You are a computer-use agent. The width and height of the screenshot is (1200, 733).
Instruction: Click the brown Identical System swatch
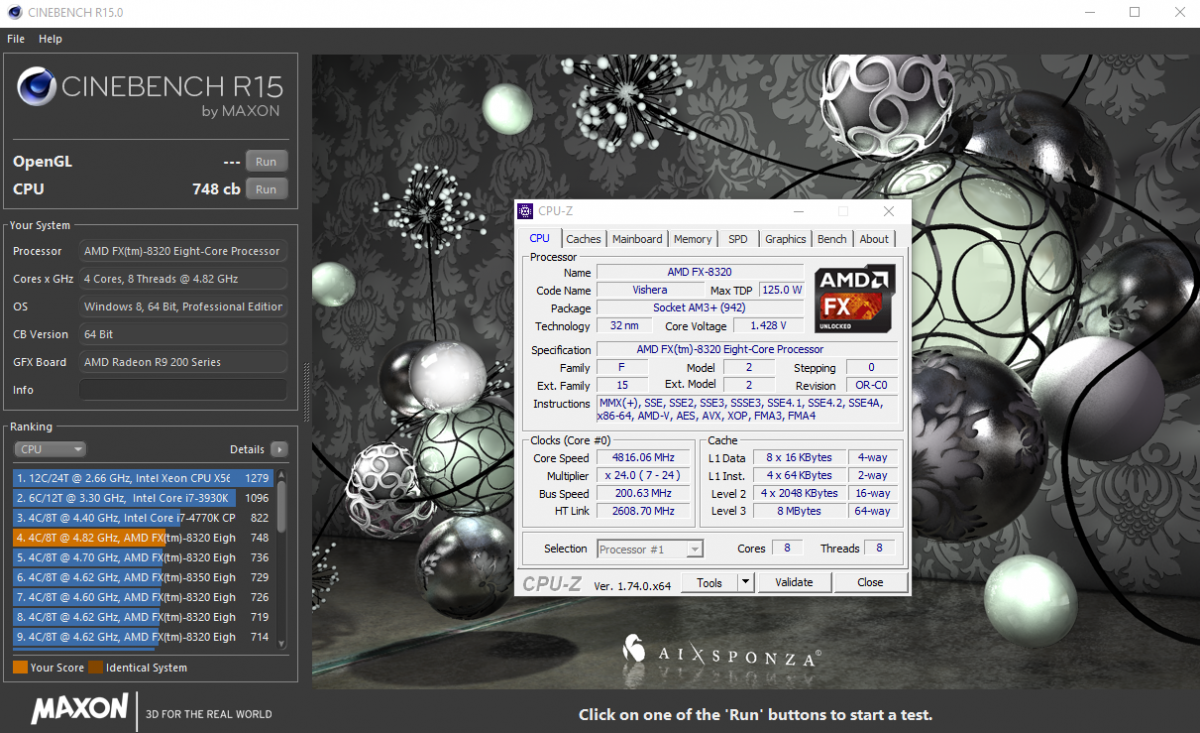(95, 667)
